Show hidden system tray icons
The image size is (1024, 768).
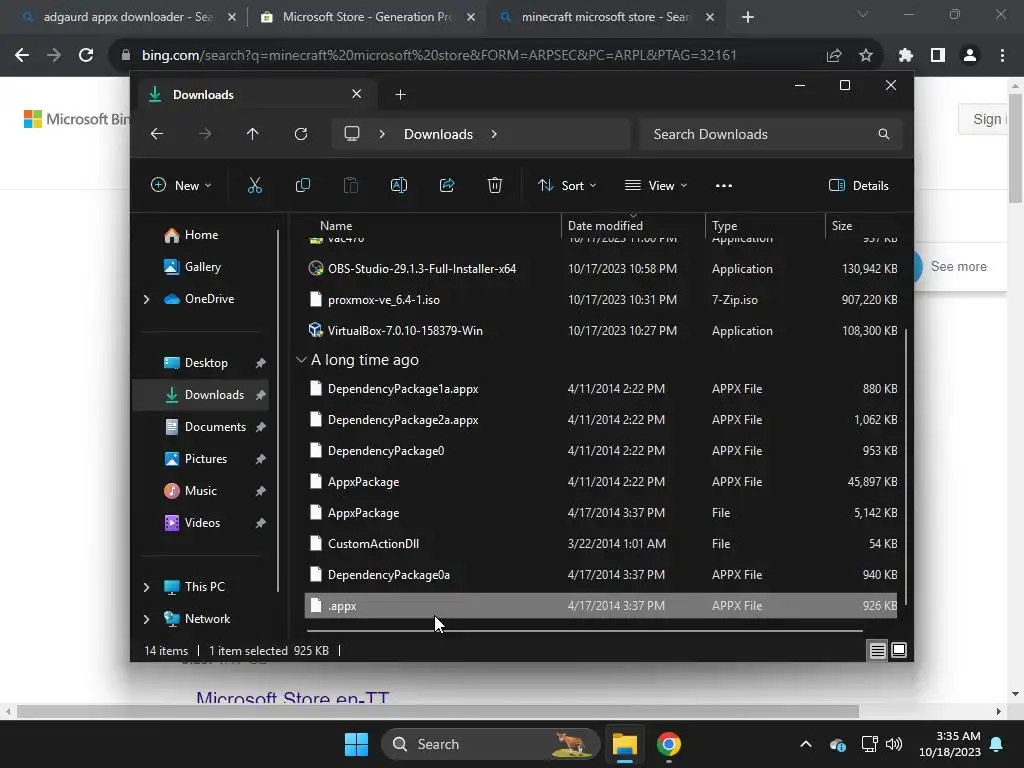coord(806,744)
